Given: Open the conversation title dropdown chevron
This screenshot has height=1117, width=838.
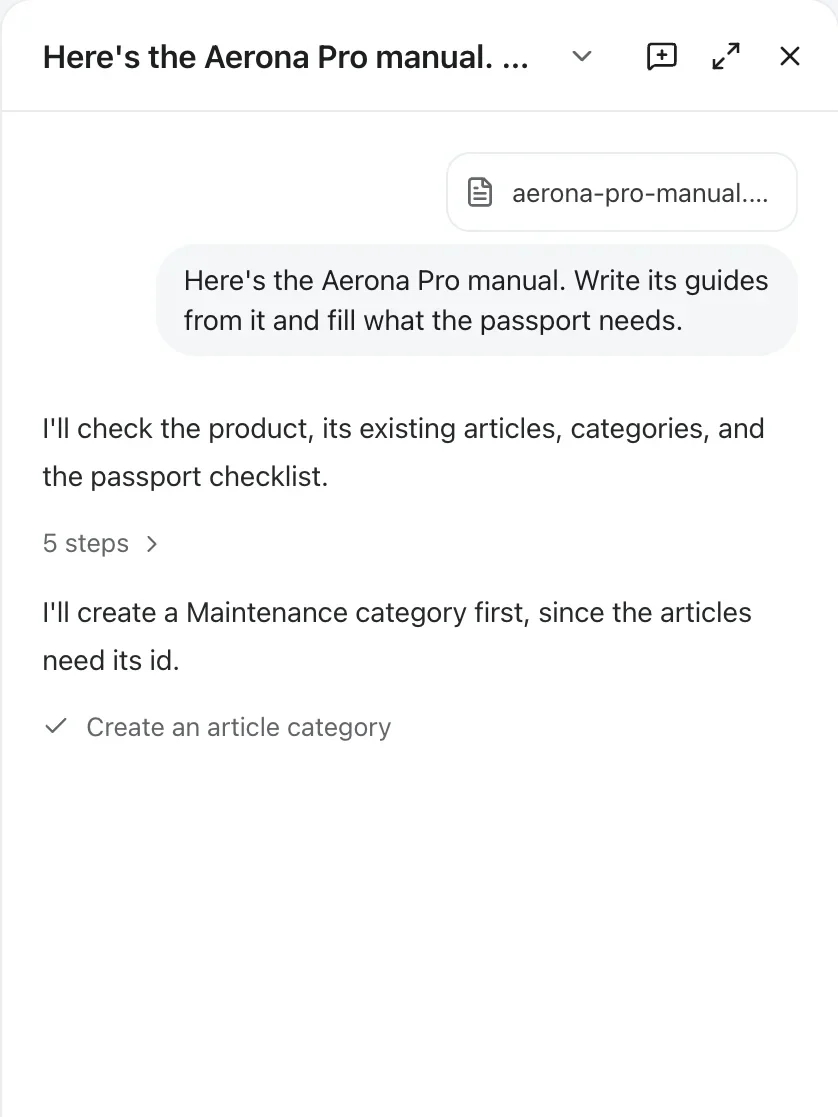Looking at the screenshot, I should [582, 56].
